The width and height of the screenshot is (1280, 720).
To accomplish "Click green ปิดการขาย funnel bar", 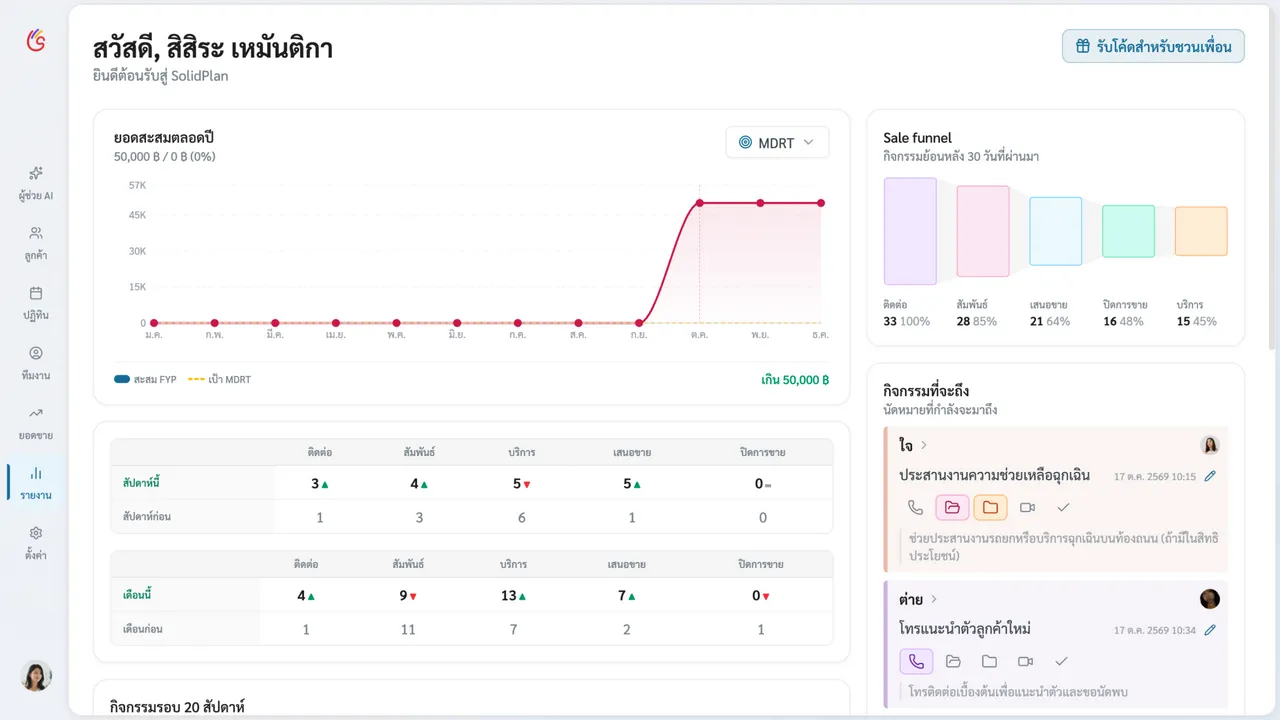I will [x=1128, y=231].
